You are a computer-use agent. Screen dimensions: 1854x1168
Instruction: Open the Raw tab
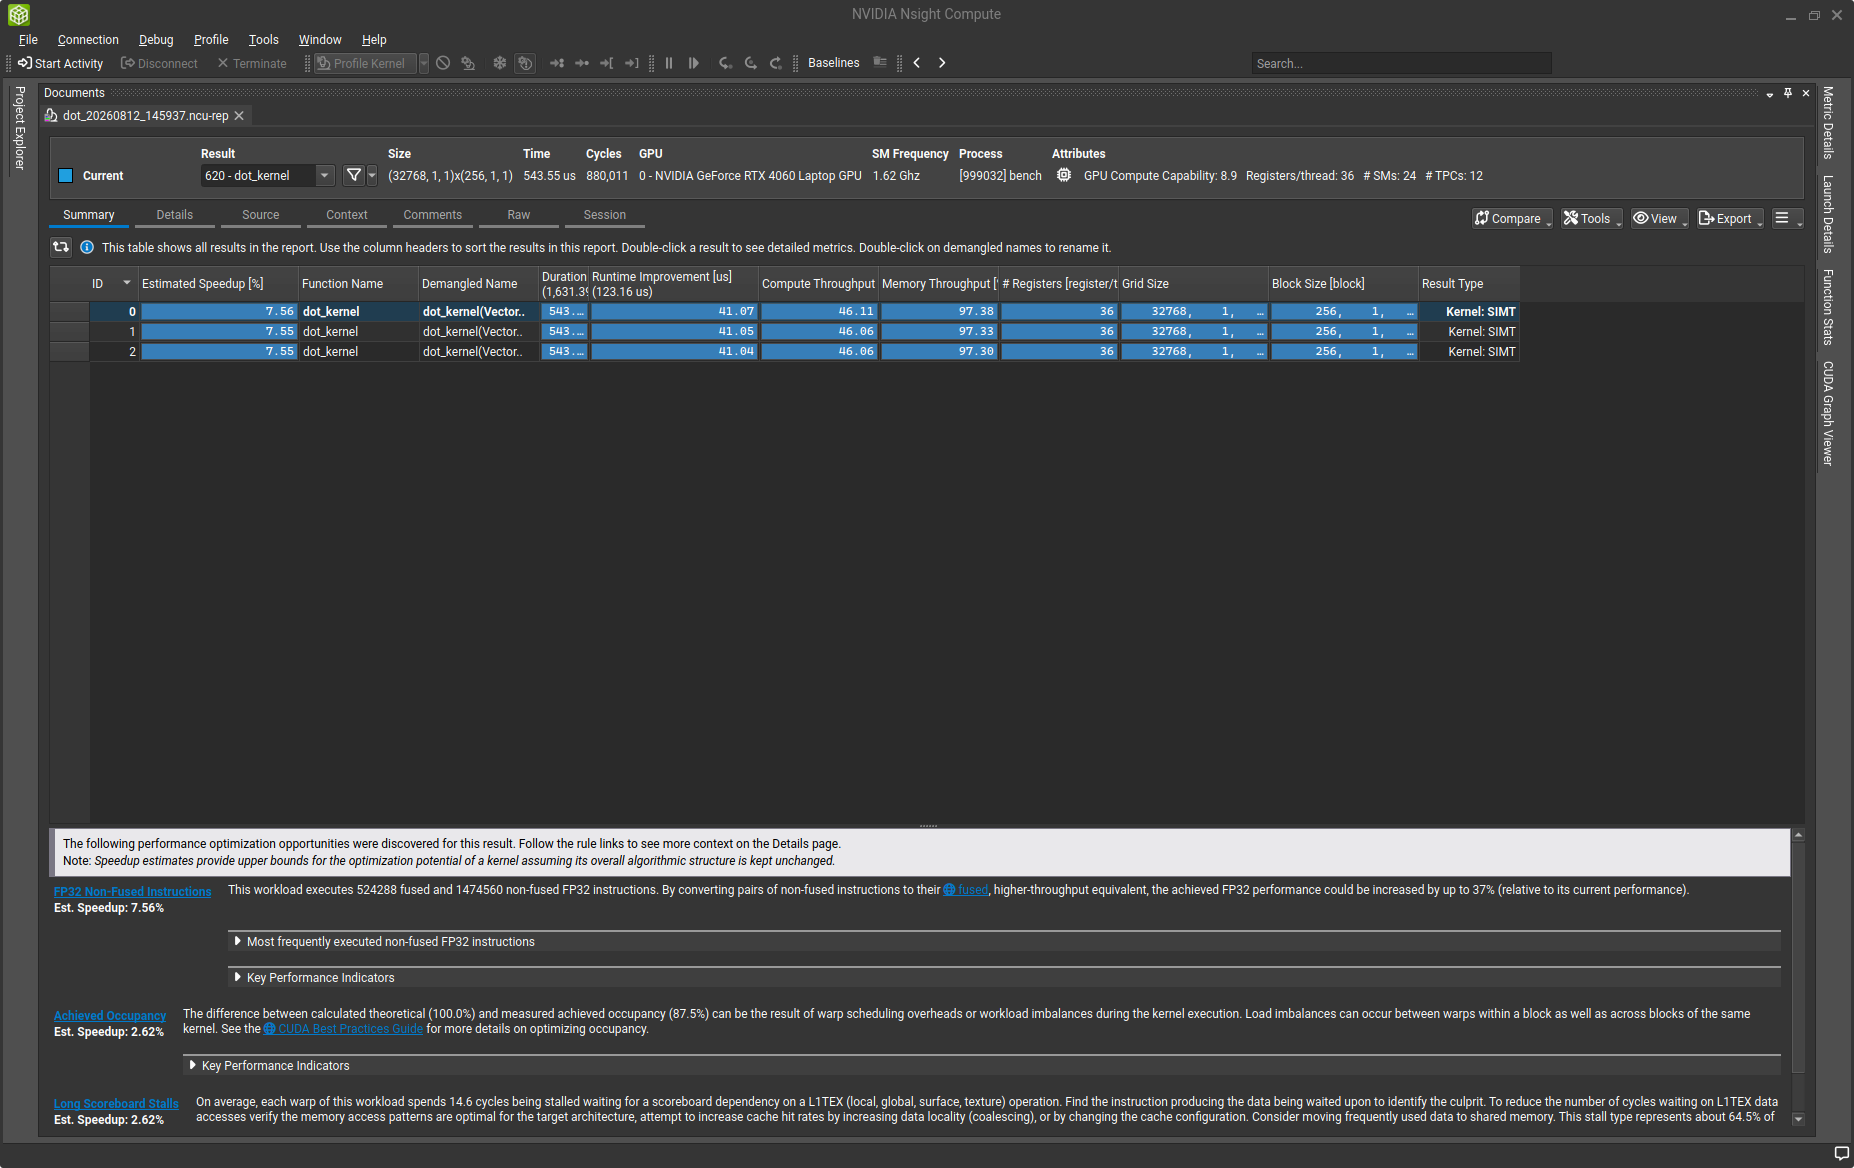(519, 215)
